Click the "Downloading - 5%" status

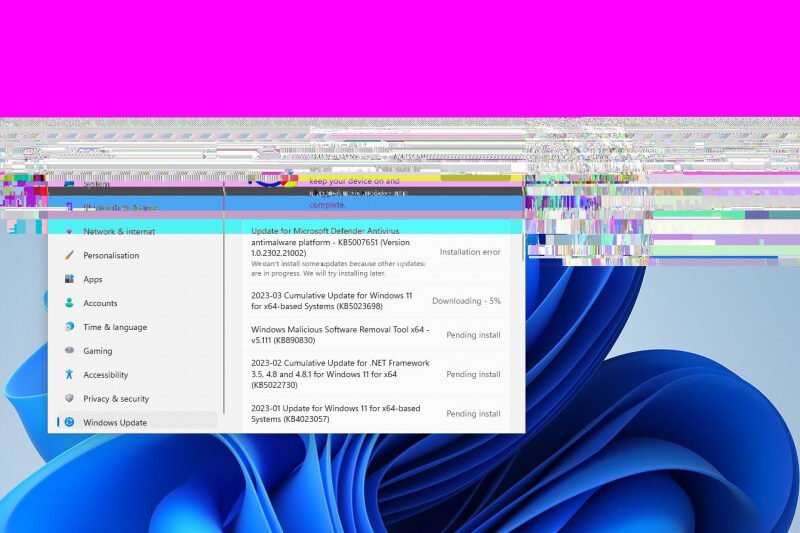pyautogui.click(x=466, y=301)
